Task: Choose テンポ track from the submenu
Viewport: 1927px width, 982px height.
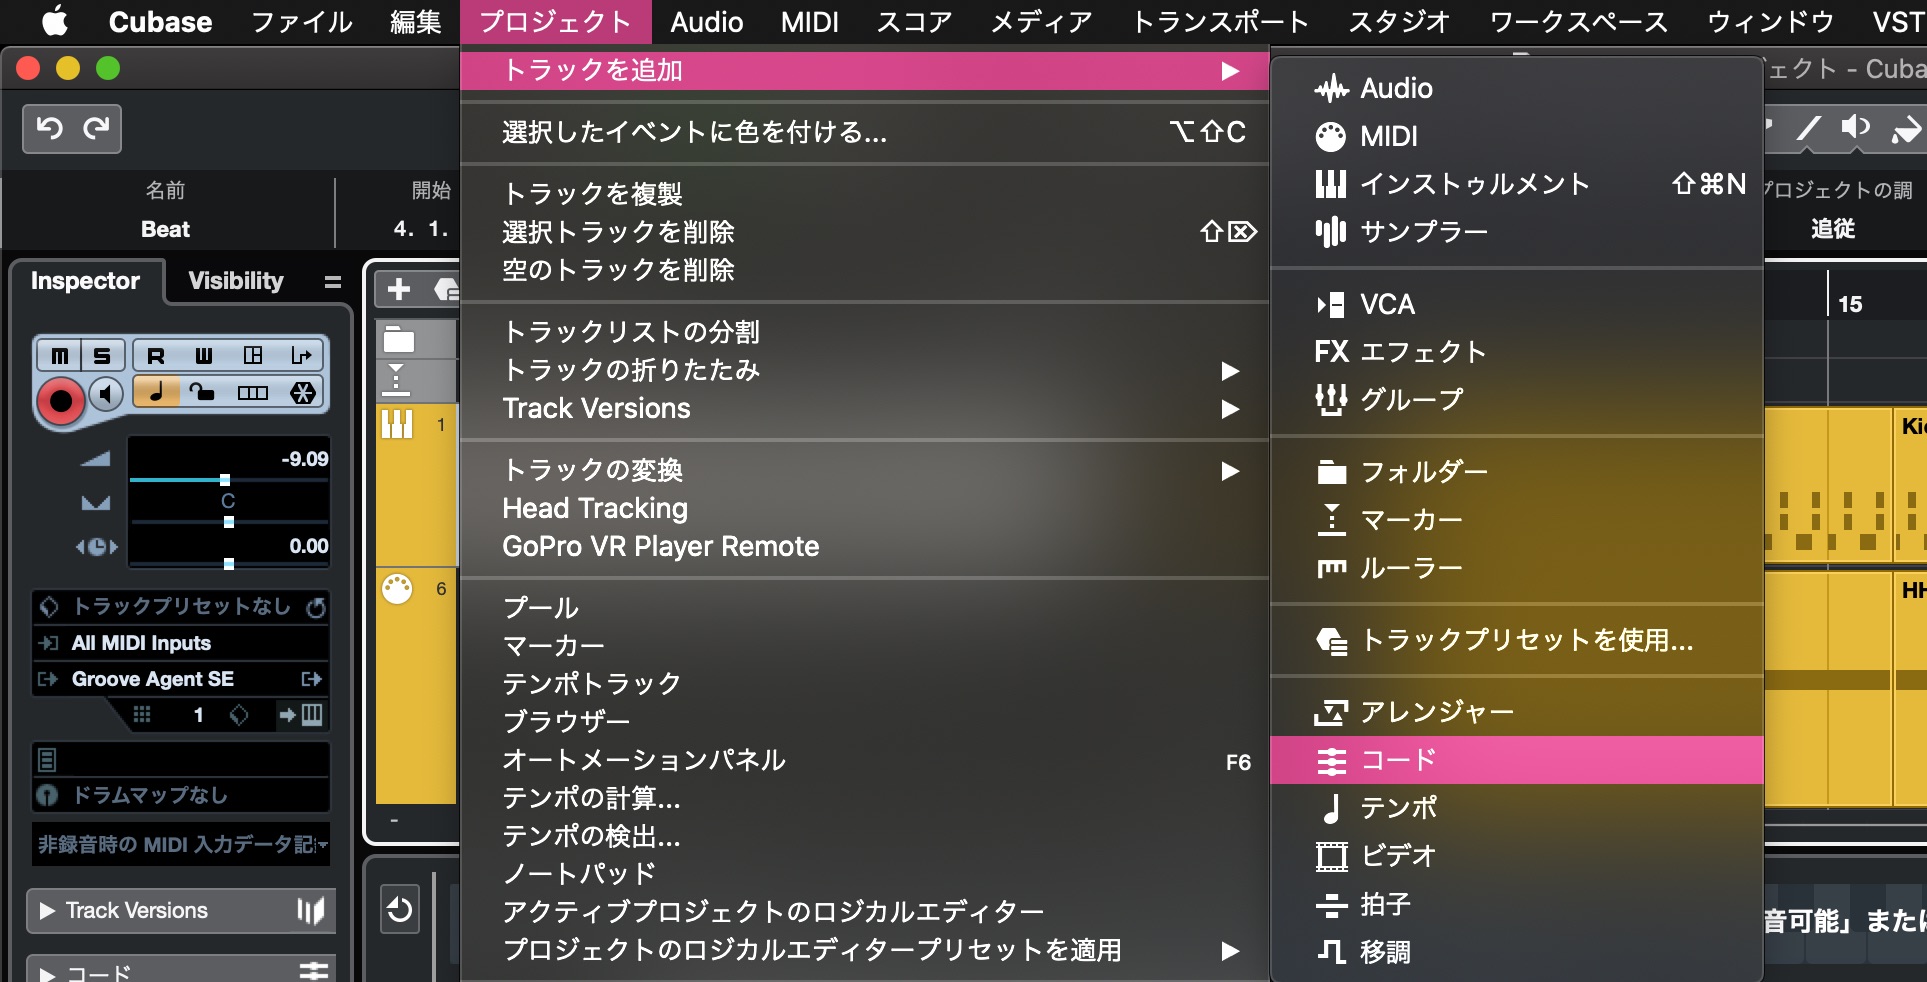Action: tap(1516, 808)
